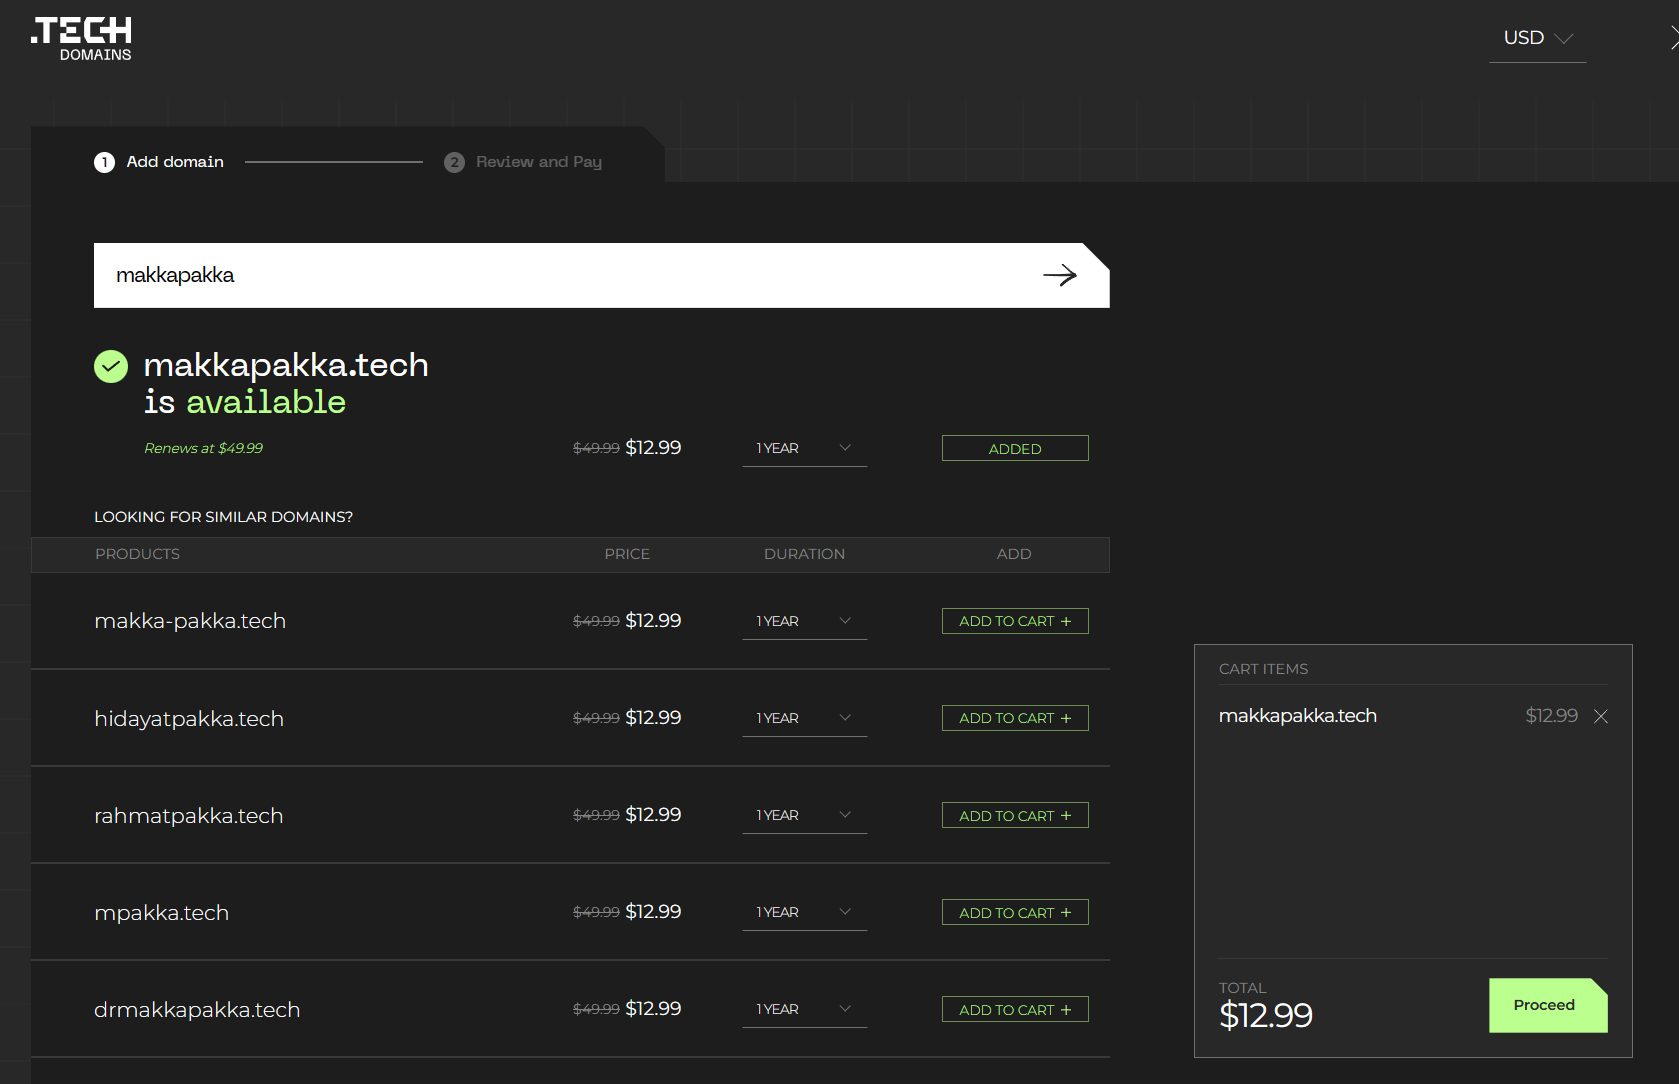Add drmakkapakka.tech to cart
Viewport: 1679px width, 1084px height.
(x=1014, y=1010)
